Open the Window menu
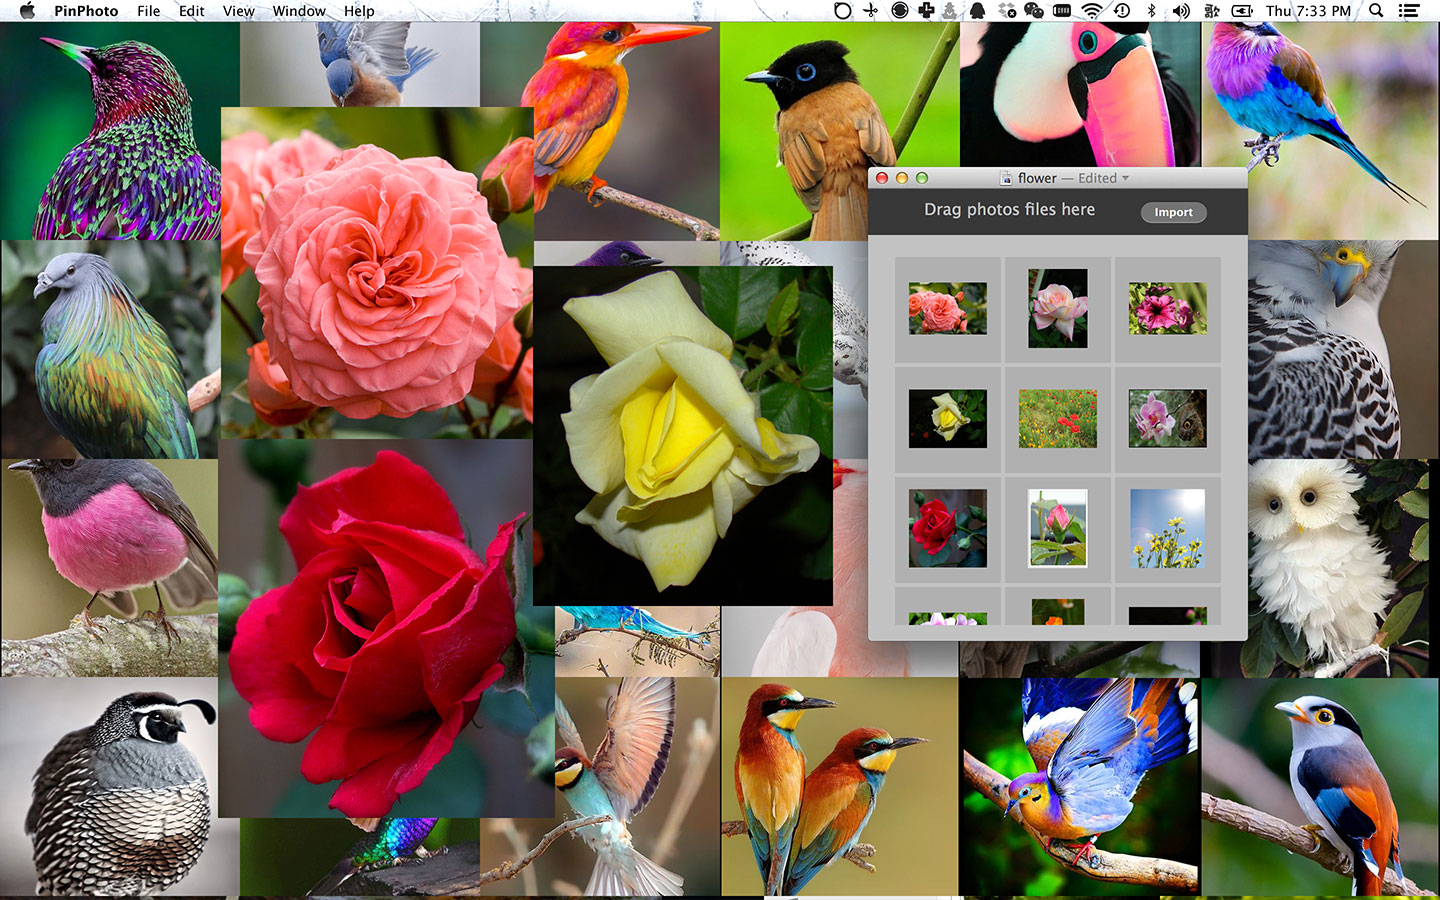Image resolution: width=1440 pixels, height=900 pixels. pos(299,11)
